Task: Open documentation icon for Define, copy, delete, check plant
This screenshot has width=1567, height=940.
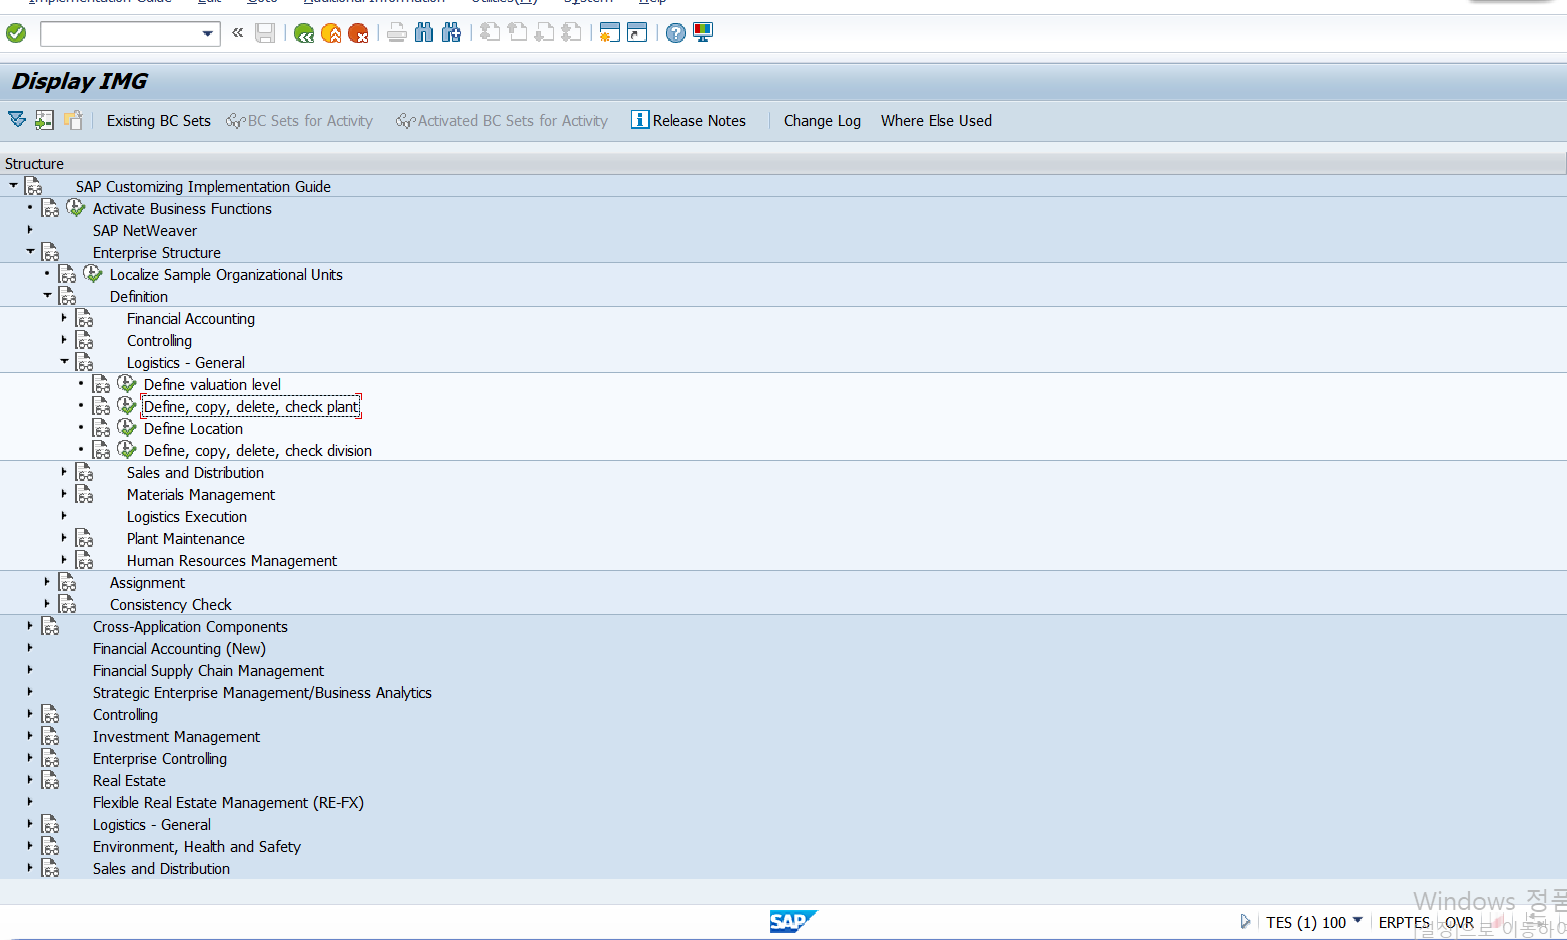Action: (x=102, y=406)
